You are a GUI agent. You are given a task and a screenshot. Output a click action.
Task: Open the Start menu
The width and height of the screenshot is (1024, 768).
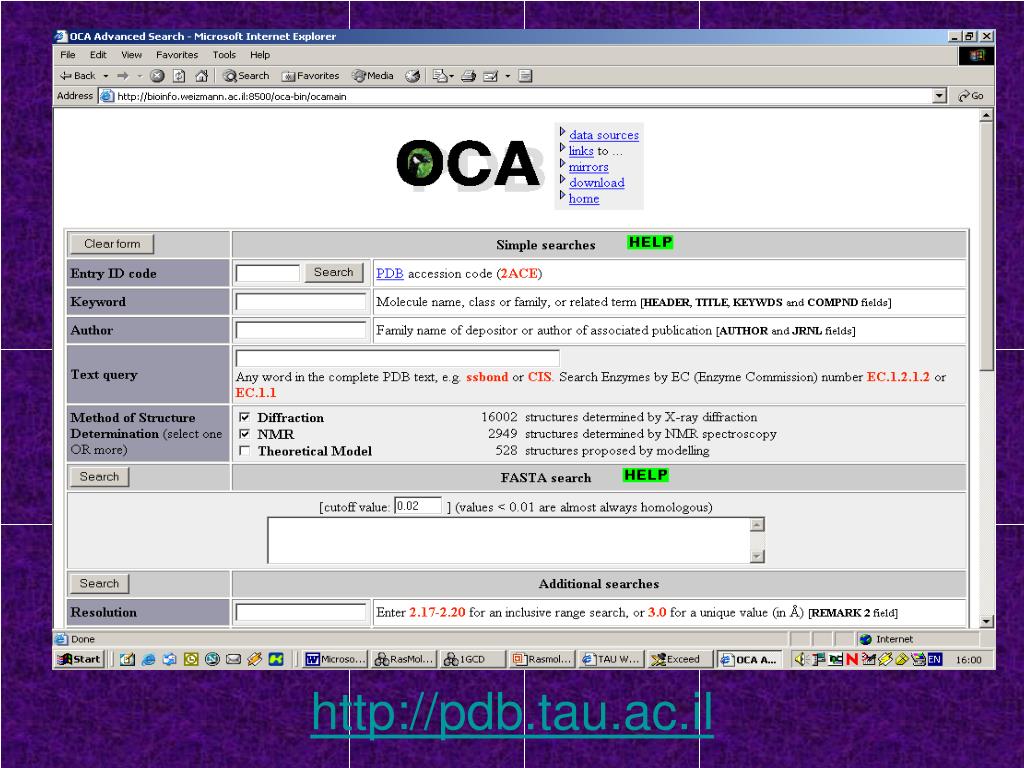79,660
